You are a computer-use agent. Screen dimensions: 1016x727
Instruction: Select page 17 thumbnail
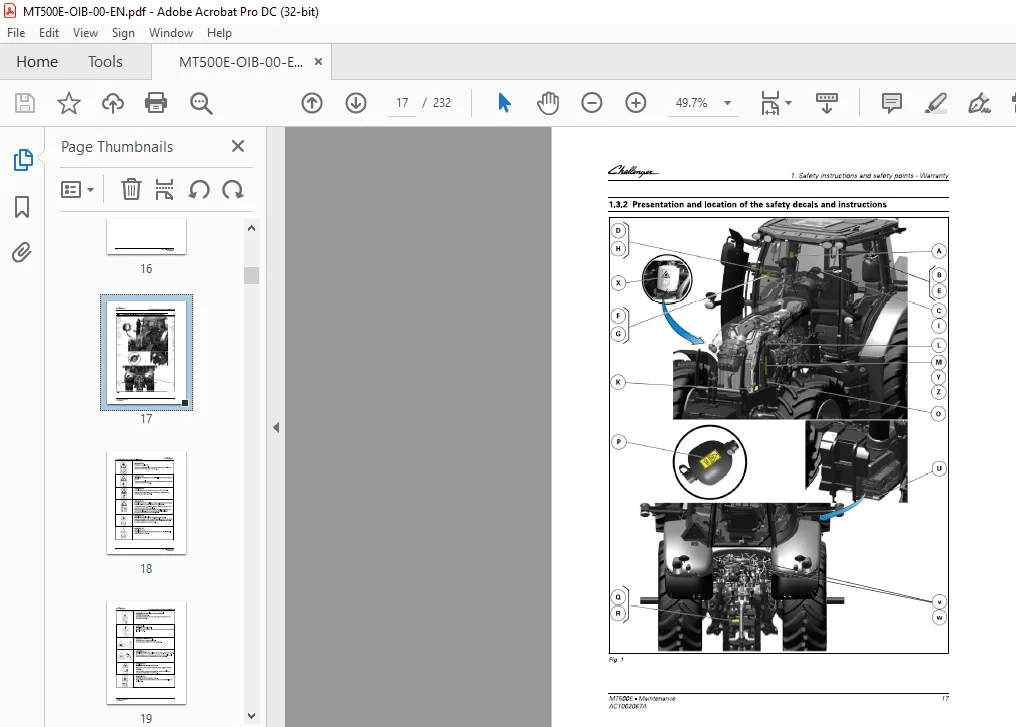click(146, 352)
